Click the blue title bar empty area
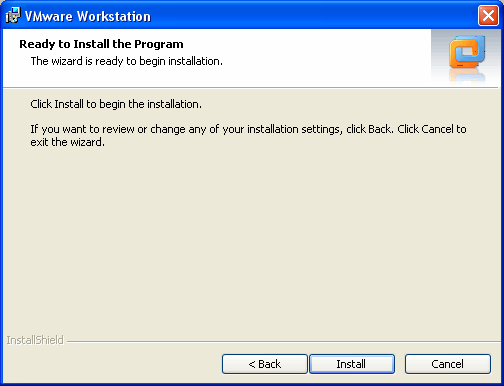This screenshot has height=386, width=504. (x=313, y=16)
